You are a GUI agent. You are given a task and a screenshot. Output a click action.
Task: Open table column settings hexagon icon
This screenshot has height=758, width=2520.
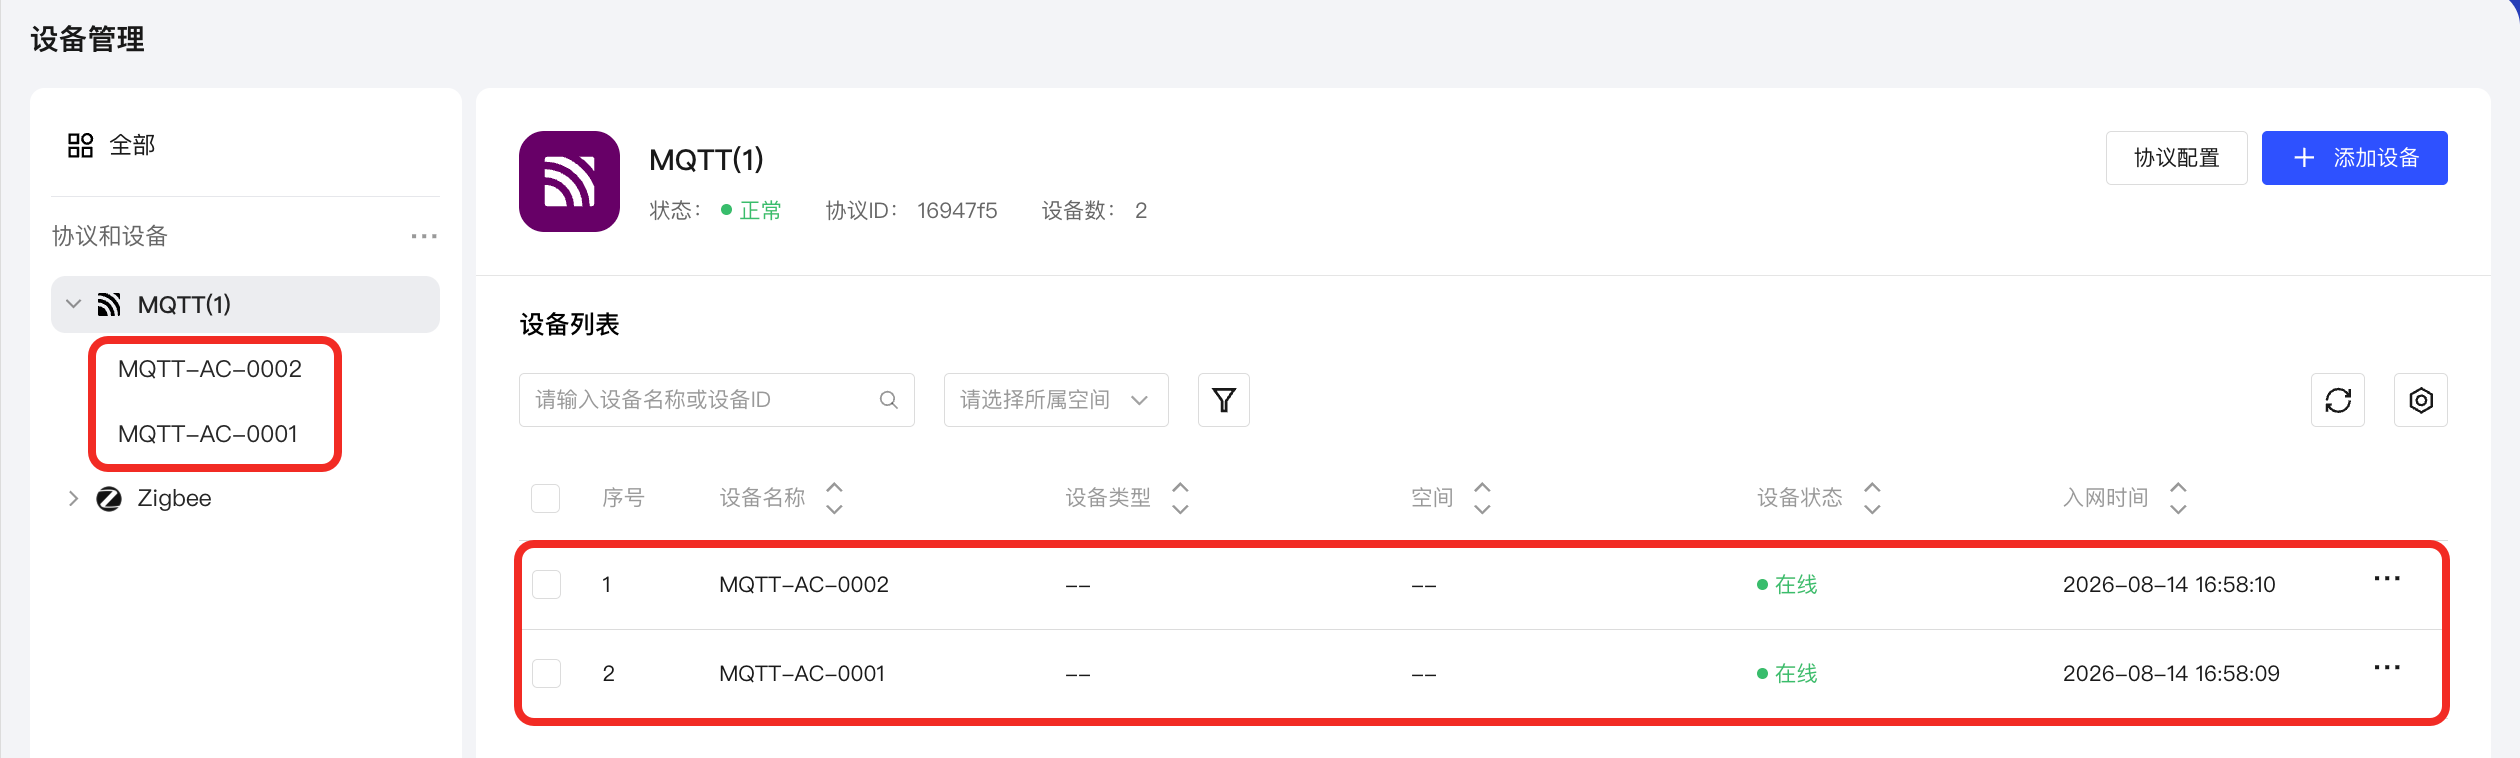[2420, 400]
